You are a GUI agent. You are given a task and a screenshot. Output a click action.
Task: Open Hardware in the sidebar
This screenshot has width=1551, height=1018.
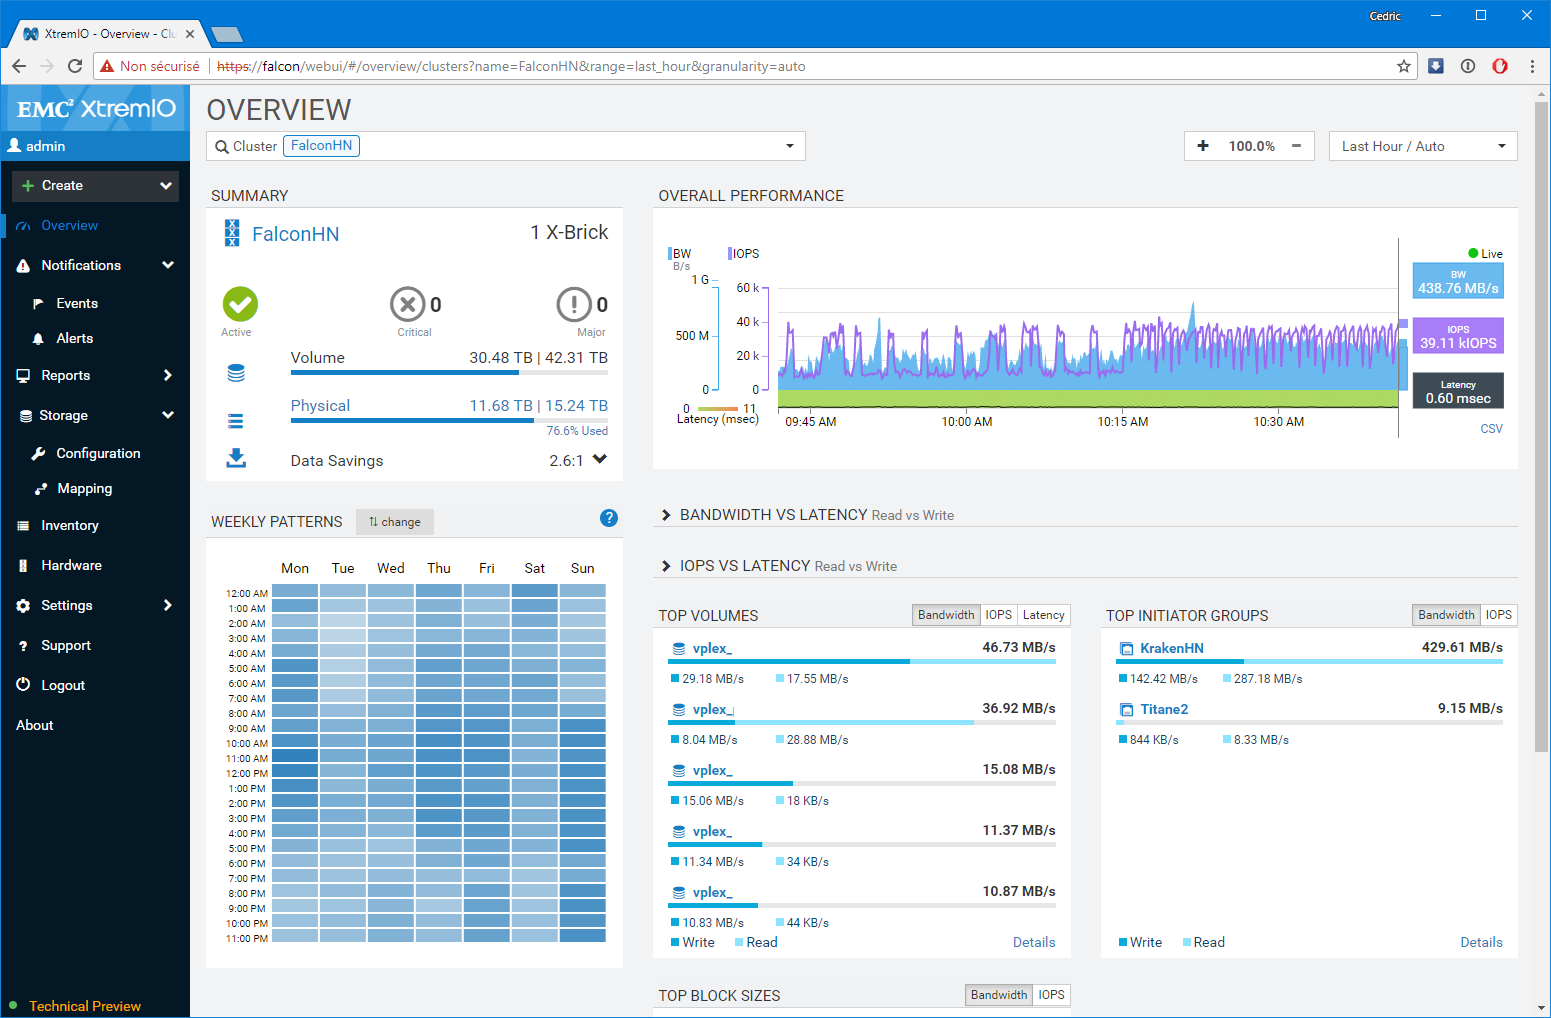click(x=71, y=565)
